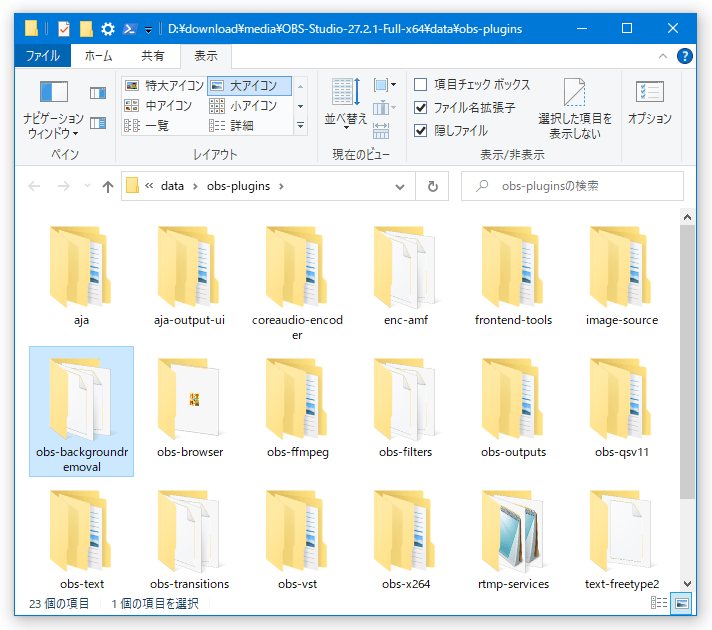
Task: Click 選択した項目を表示しない button
Action: 575,109
